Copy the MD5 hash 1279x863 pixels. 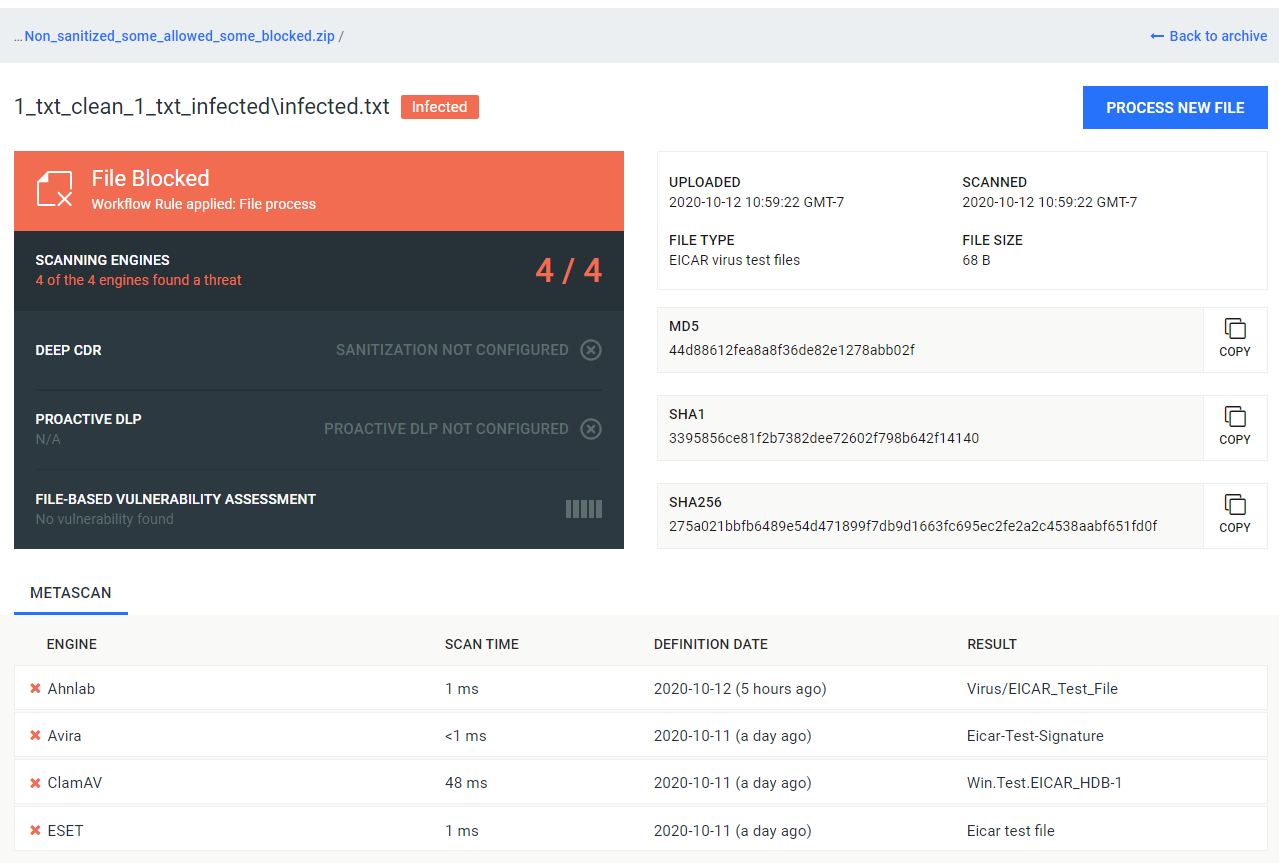[1235, 339]
